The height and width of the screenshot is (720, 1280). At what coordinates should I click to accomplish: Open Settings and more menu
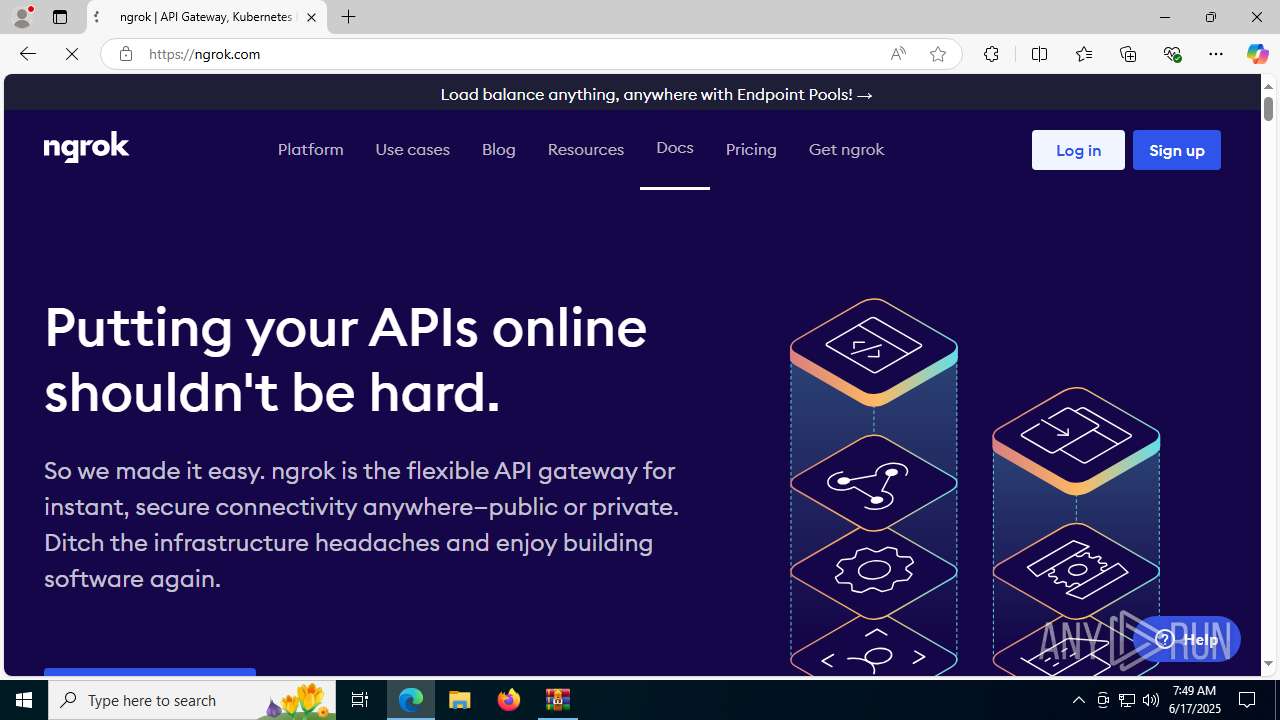tap(1216, 54)
